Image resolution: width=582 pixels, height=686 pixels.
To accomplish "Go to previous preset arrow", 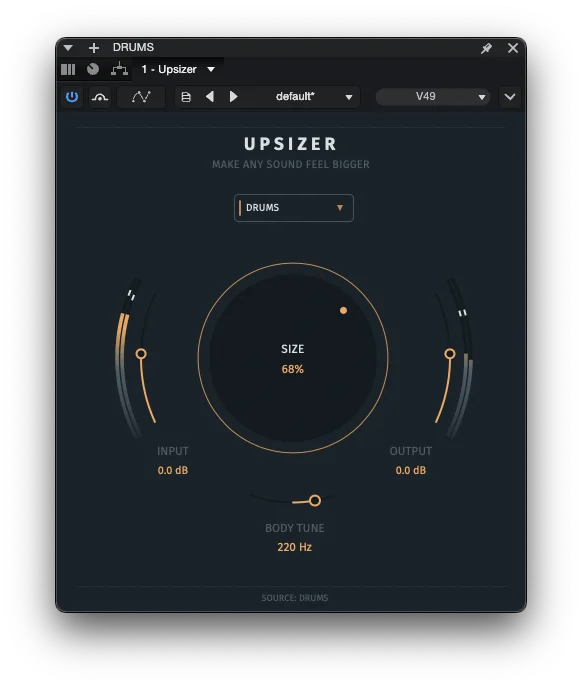I will [x=210, y=97].
